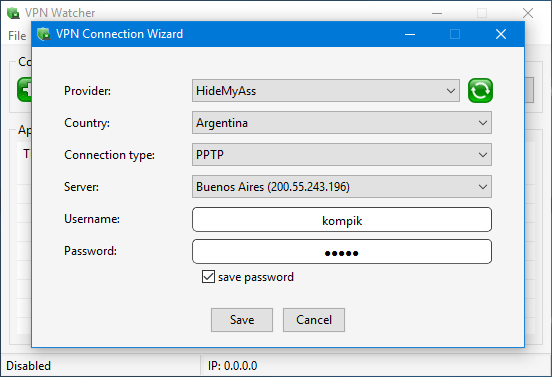The height and width of the screenshot is (377, 552).
Task: Click the Username: label
Action: pos(92,219)
